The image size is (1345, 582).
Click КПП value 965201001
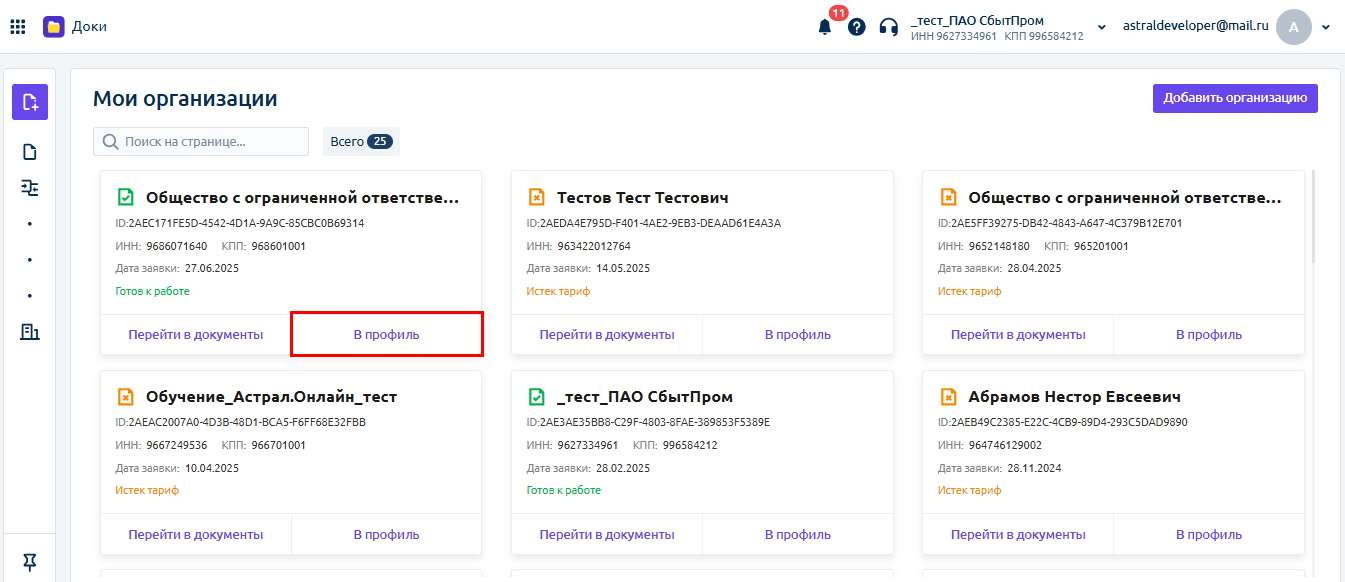tap(1101, 246)
